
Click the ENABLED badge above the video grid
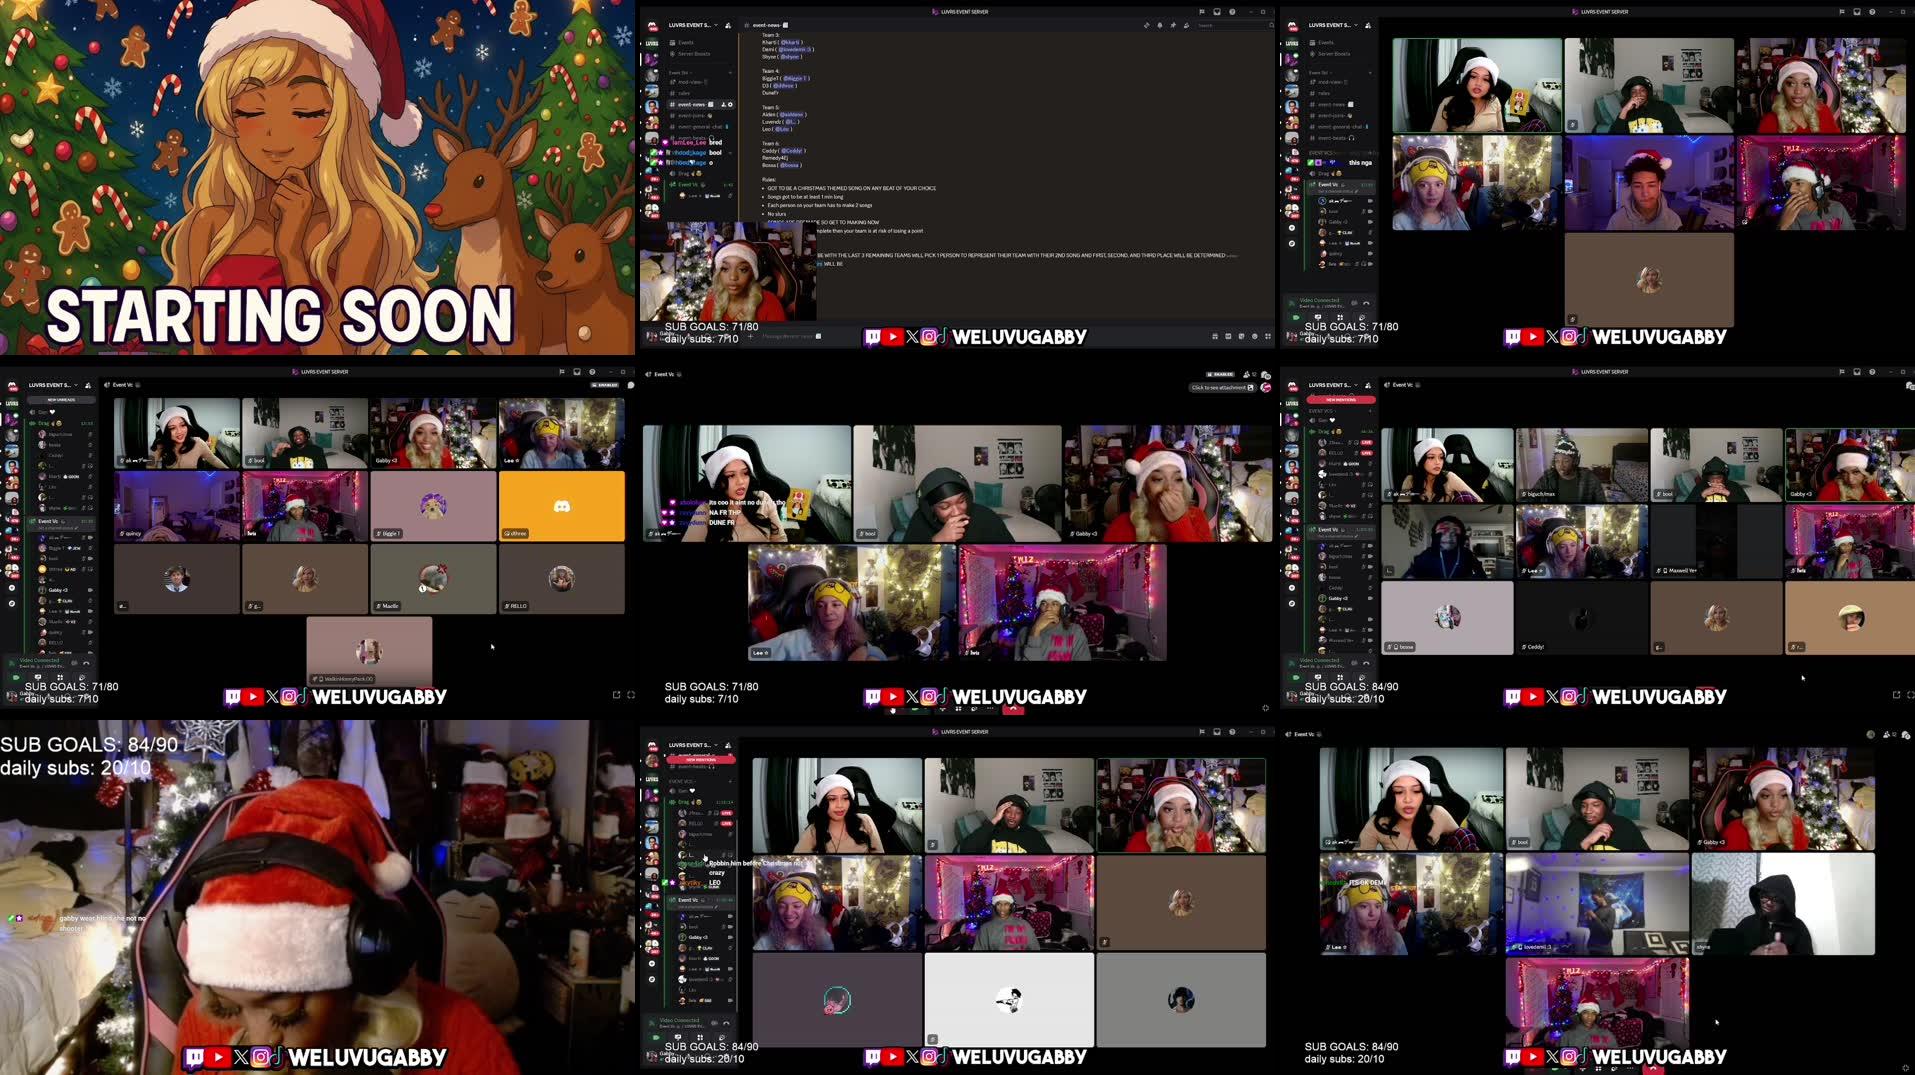coord(604,385)
